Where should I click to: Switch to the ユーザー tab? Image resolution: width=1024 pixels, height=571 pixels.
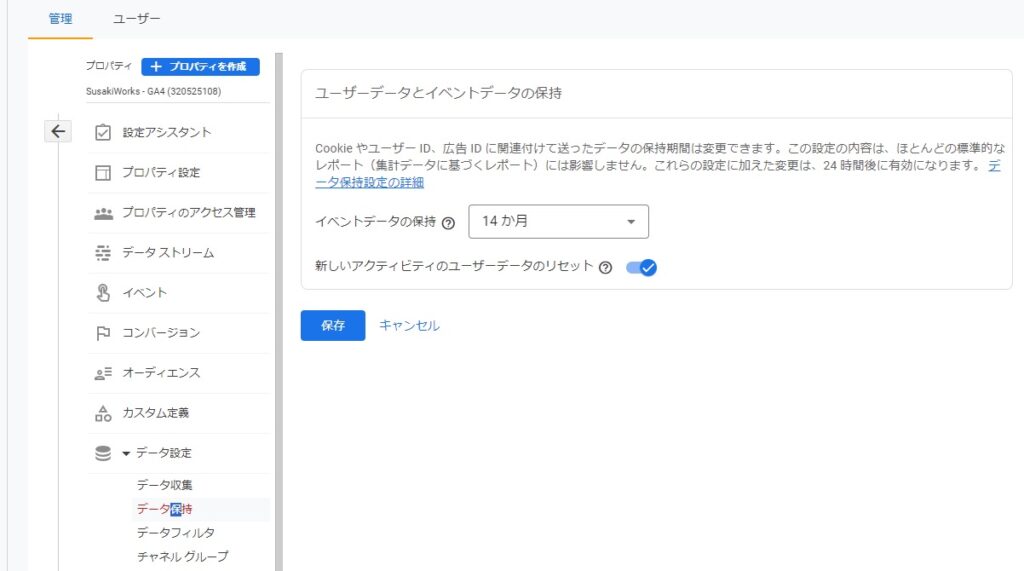[136, 18]
